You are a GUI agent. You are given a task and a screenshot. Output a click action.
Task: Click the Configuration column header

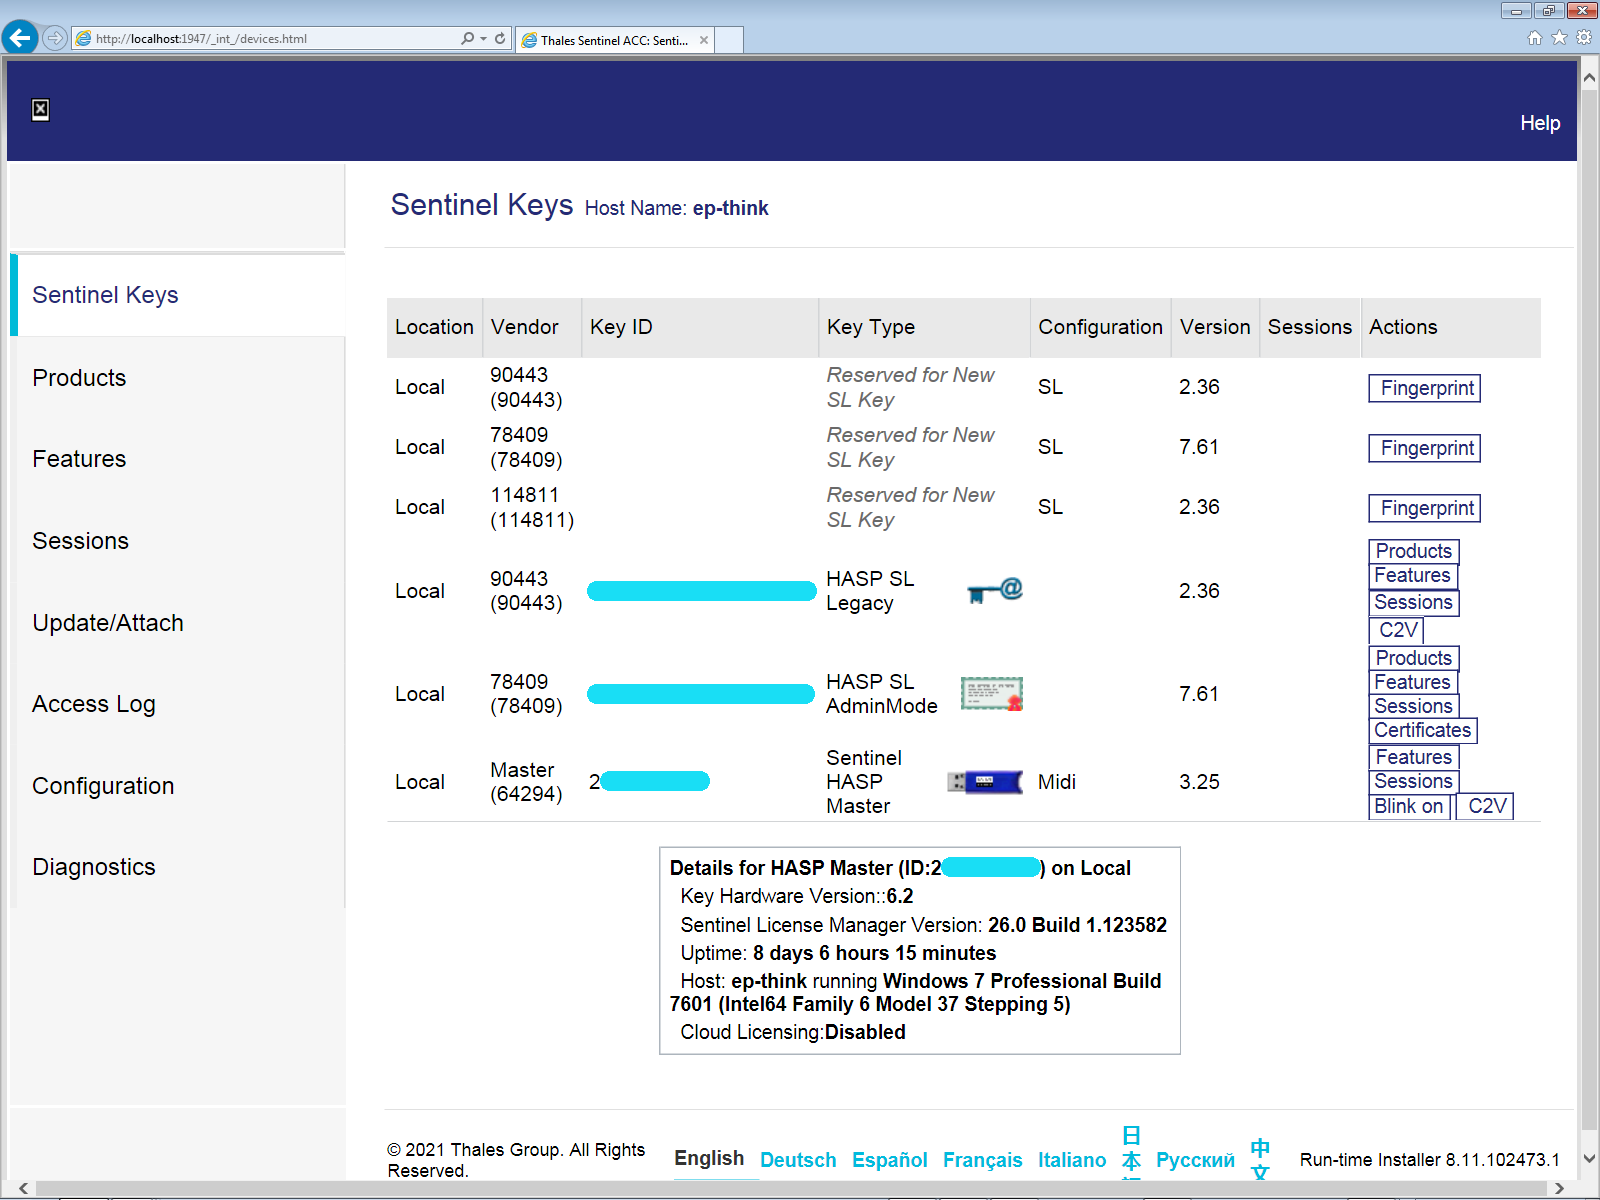pos(1100,327)
